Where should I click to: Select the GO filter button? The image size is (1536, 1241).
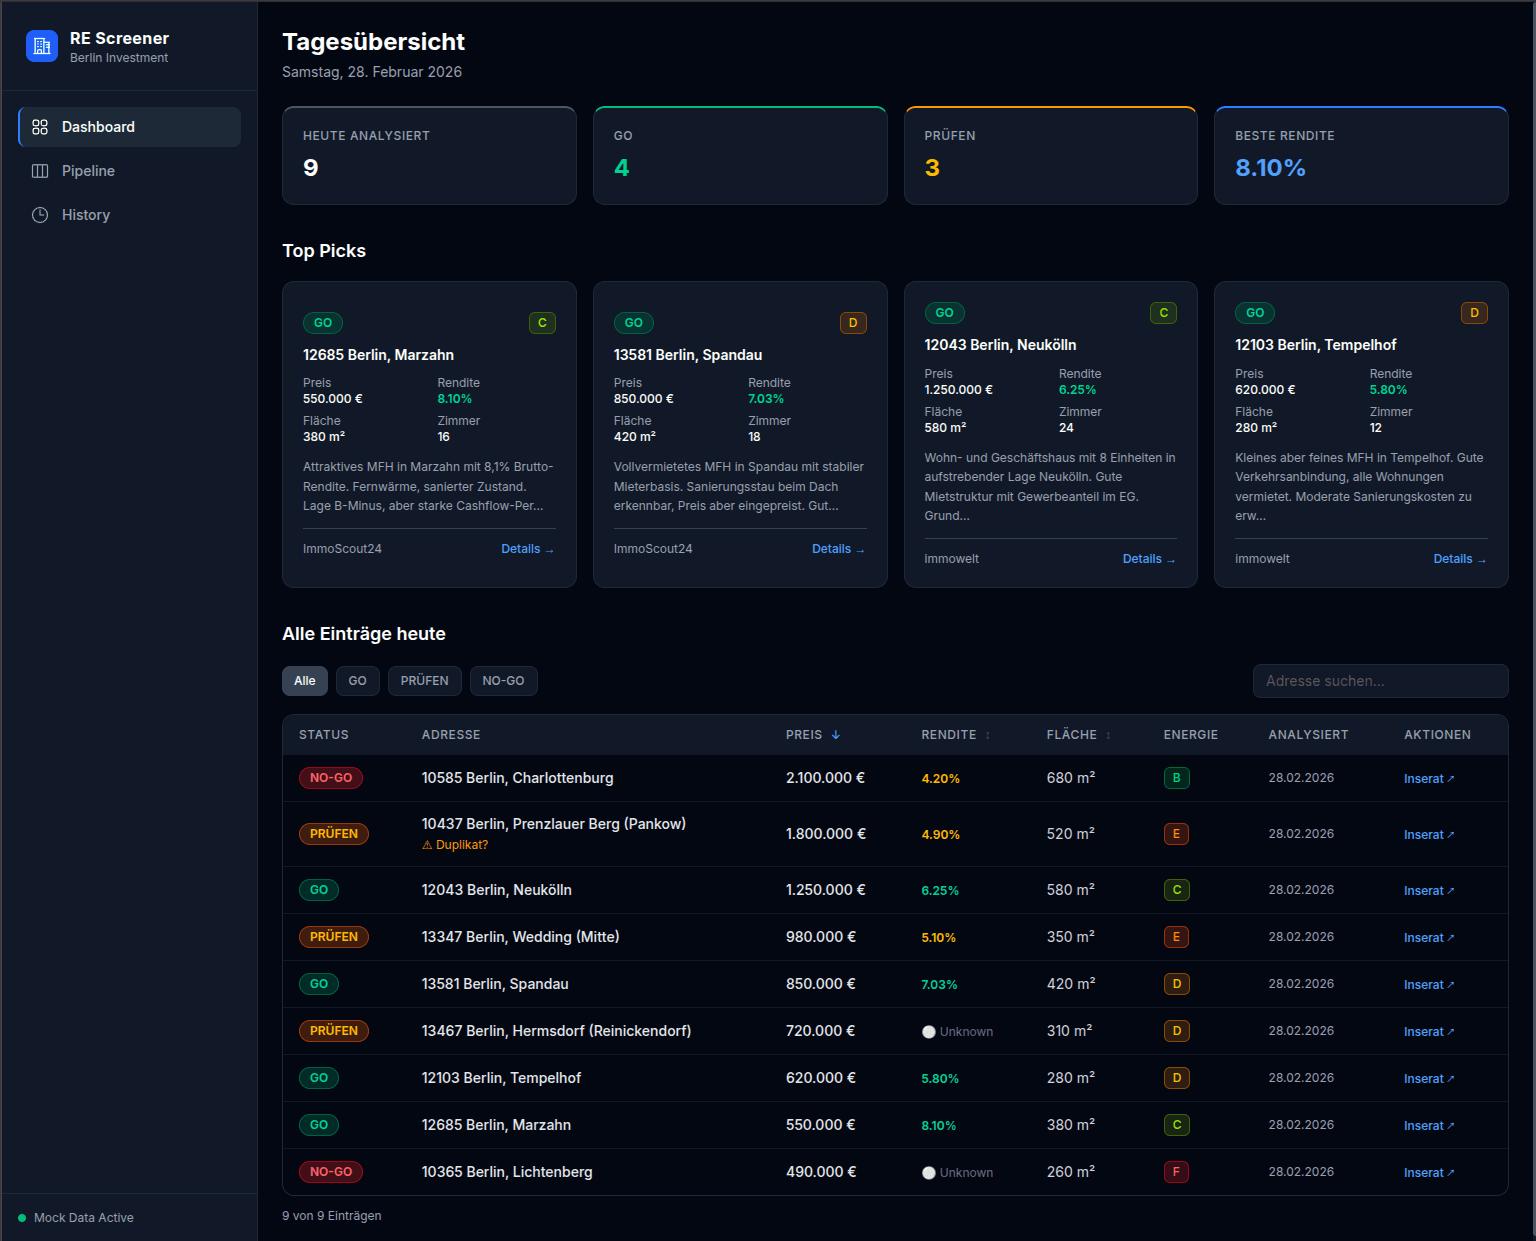[357, 681]
